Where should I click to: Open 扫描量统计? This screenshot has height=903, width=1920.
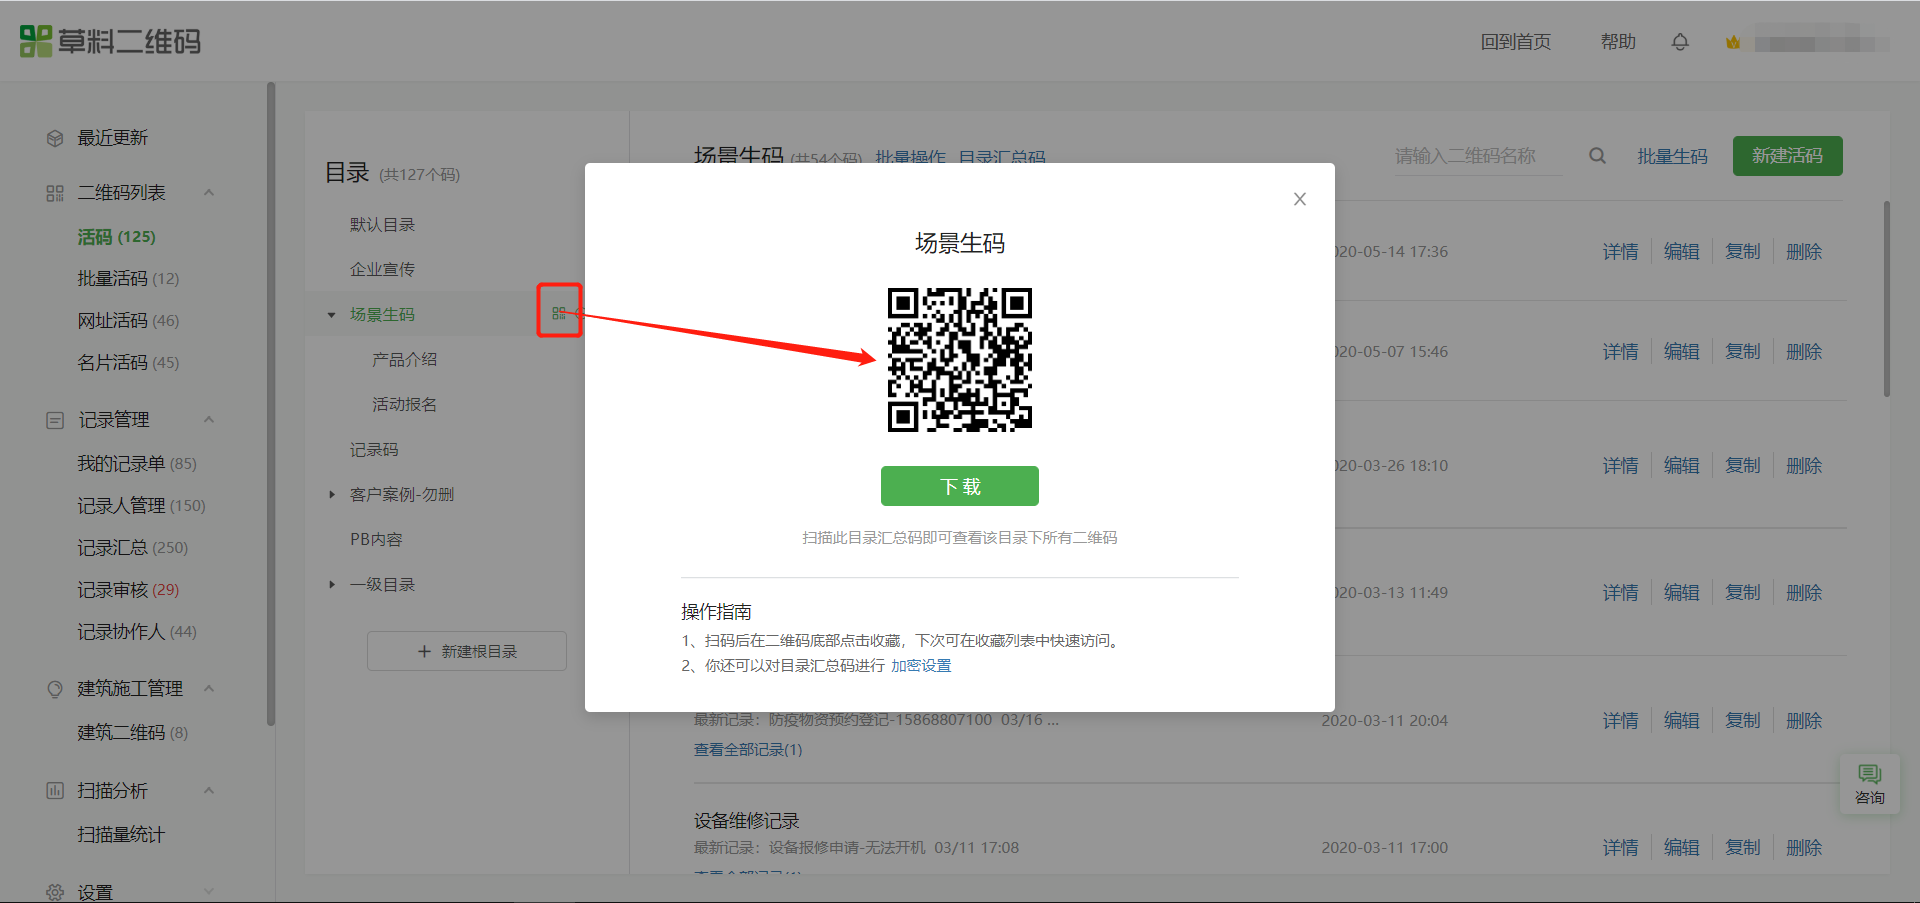click(x=121, y=835)
